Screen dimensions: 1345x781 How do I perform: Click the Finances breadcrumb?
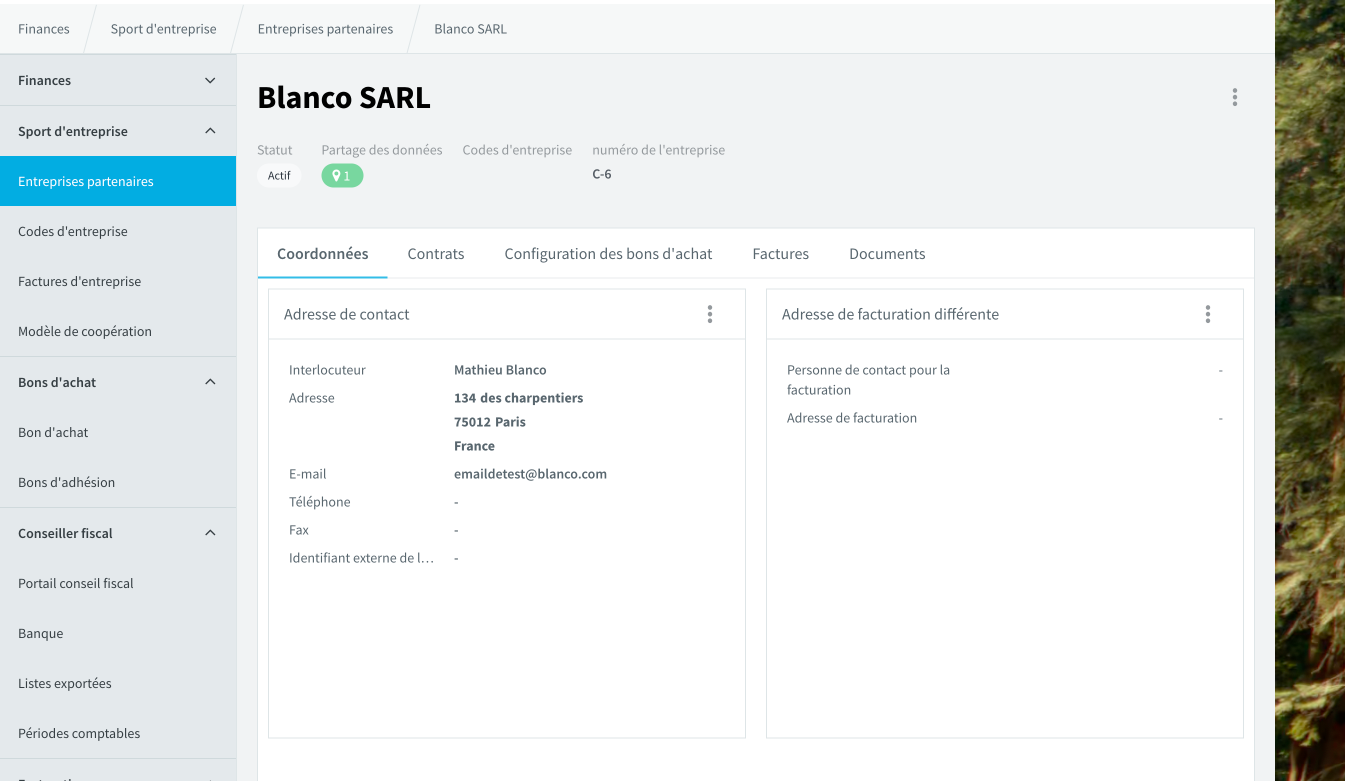pos(44,29)
